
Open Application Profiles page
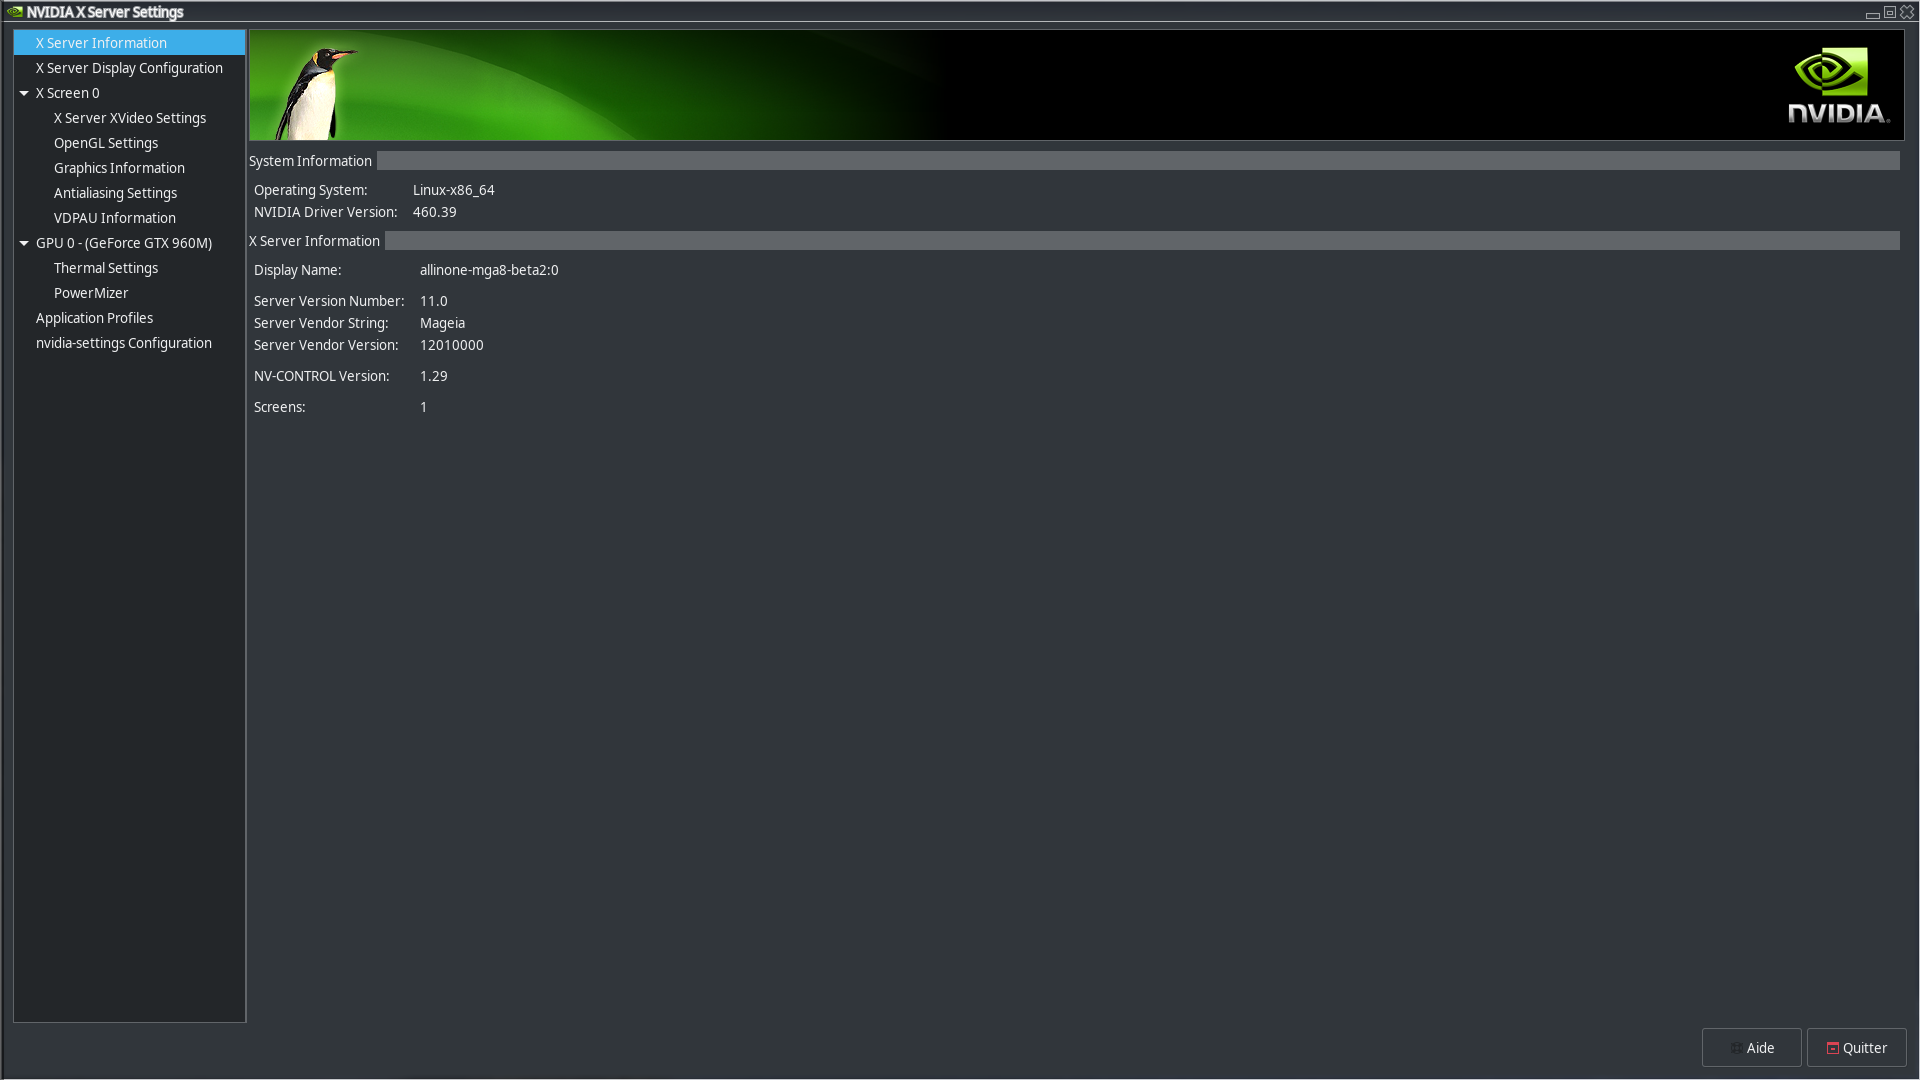click(94, 318)
